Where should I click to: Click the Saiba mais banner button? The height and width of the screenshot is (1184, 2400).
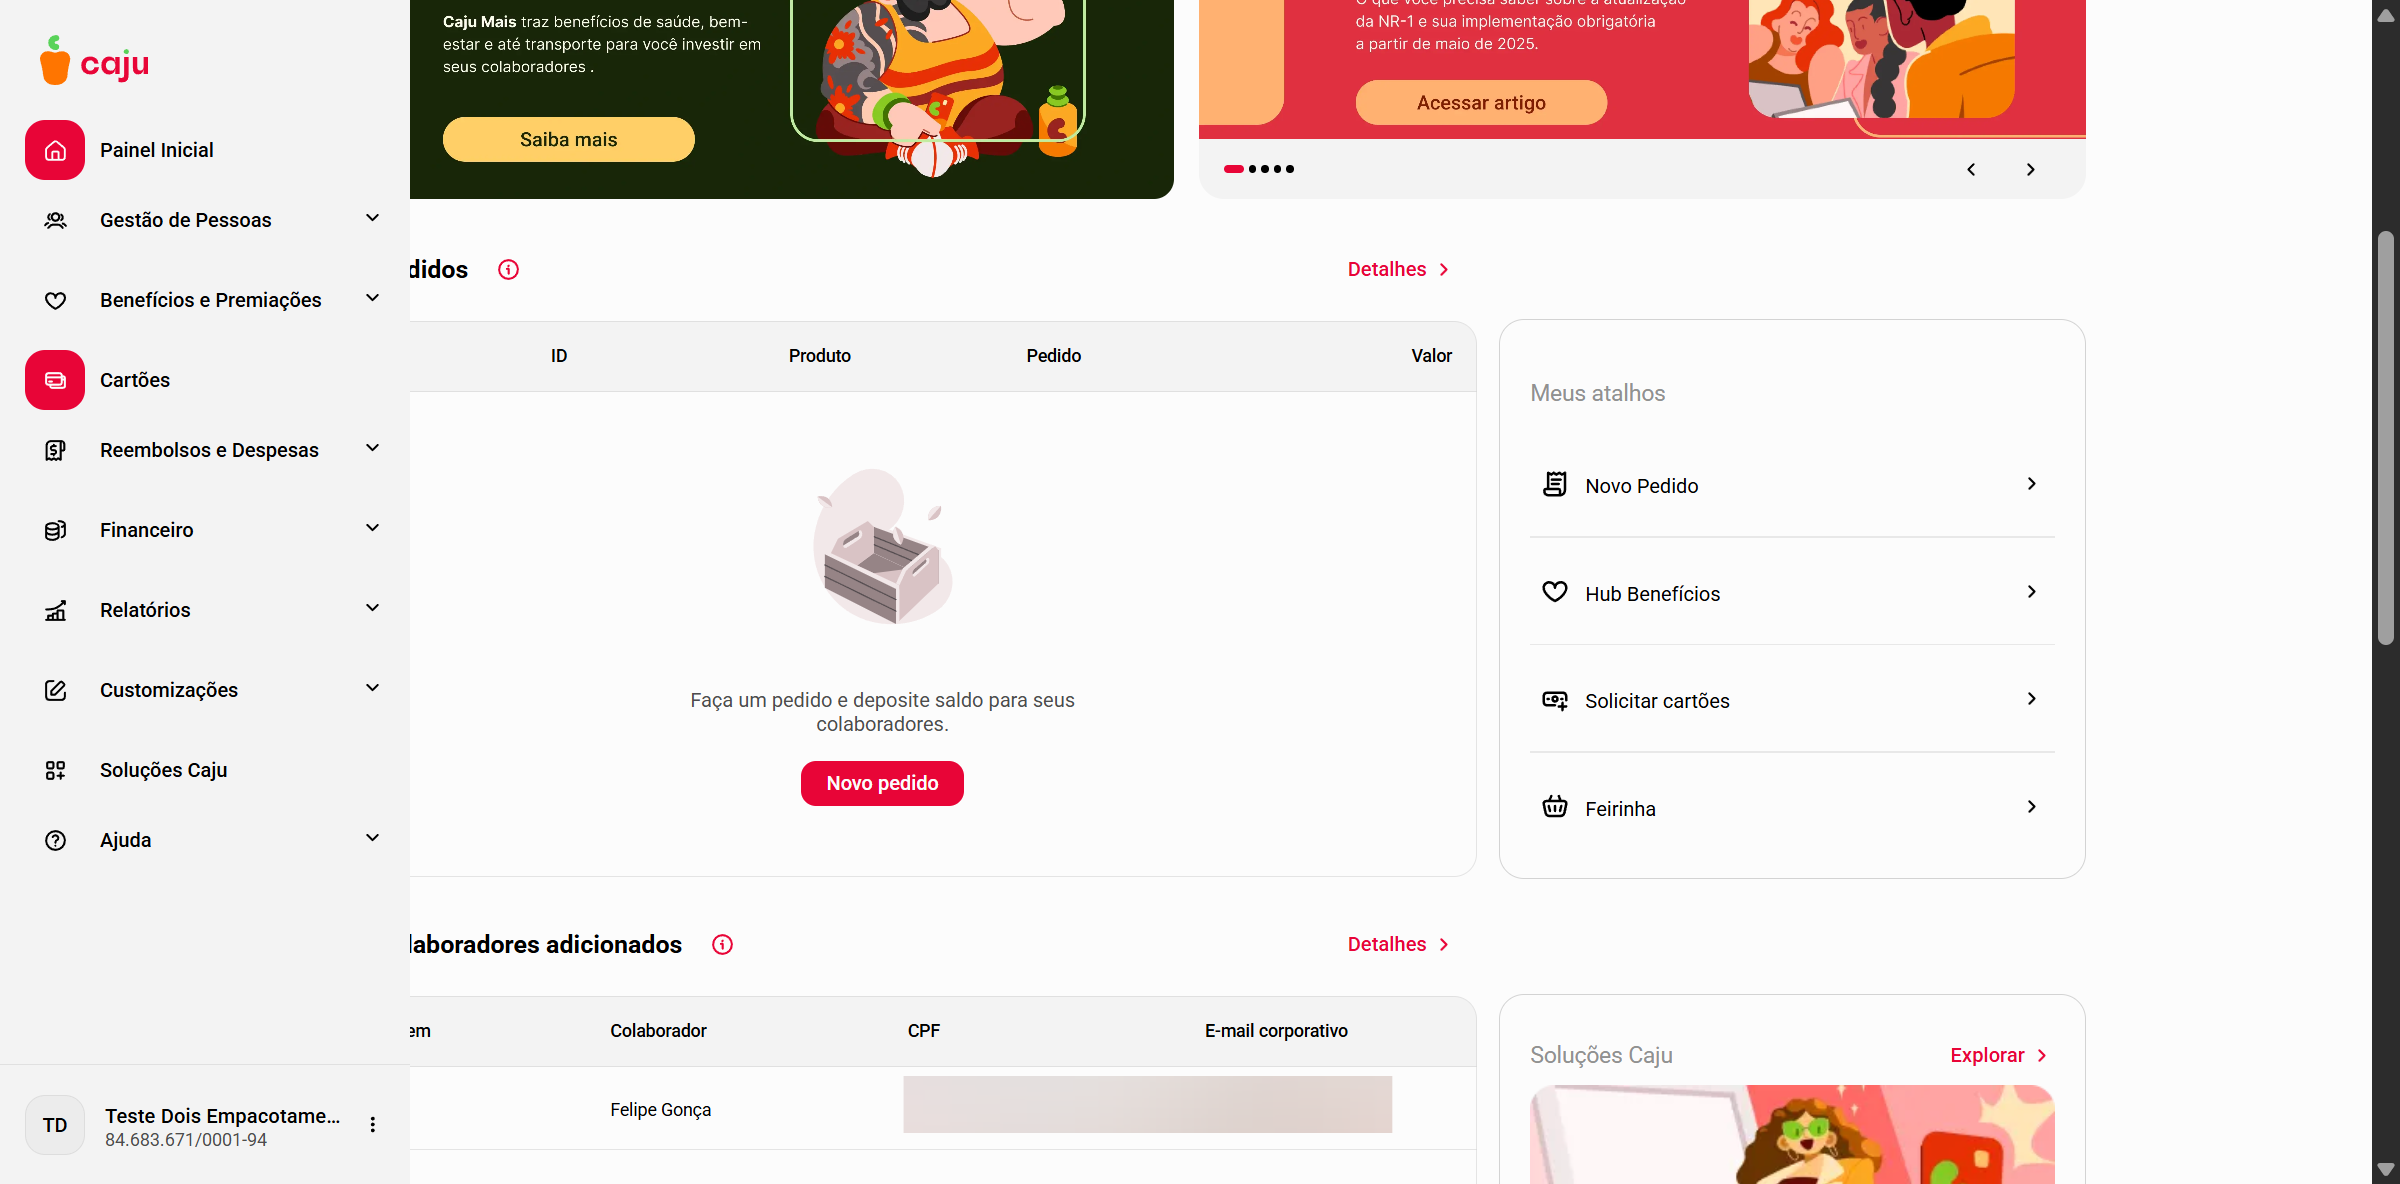click(568, 140)
